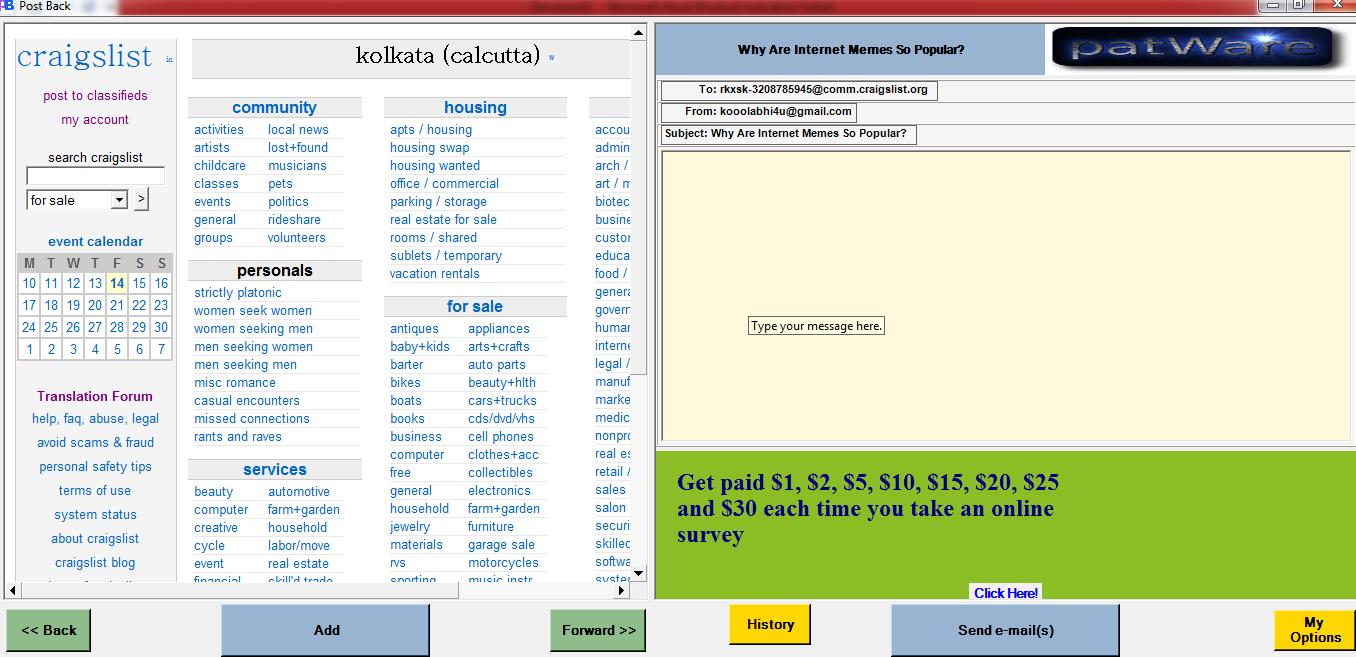The height and width of the screenshot is (657, 1356).
Task: Click the From address field
Action: point(759,112)
